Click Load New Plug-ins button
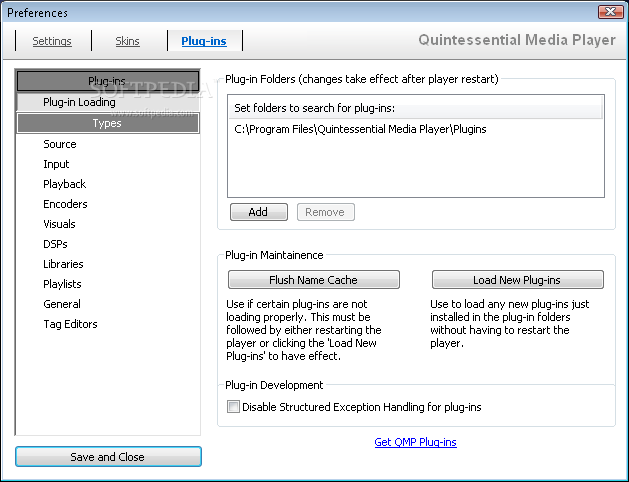The height and width of the screenshot is (482, 629). tap(517, 279)
